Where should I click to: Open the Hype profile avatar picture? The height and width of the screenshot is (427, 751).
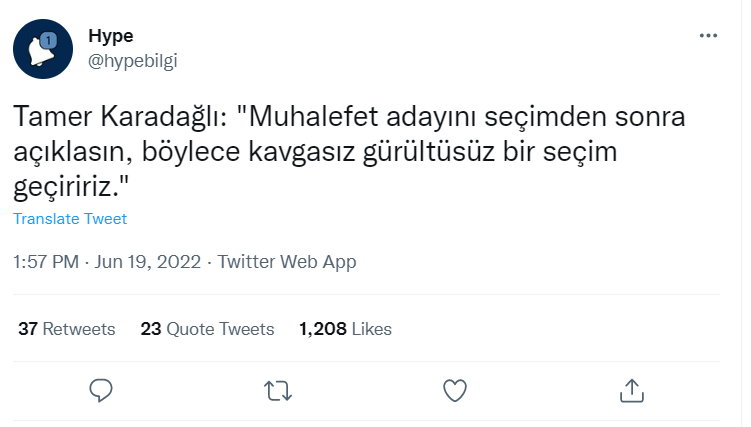click(x=42, y=49)
